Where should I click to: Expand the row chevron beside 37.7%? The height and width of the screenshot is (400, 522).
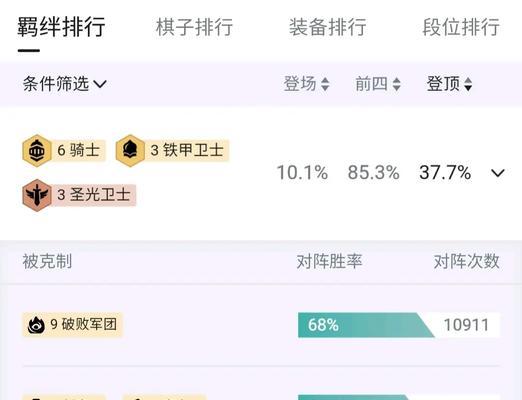tap(498, 173)
